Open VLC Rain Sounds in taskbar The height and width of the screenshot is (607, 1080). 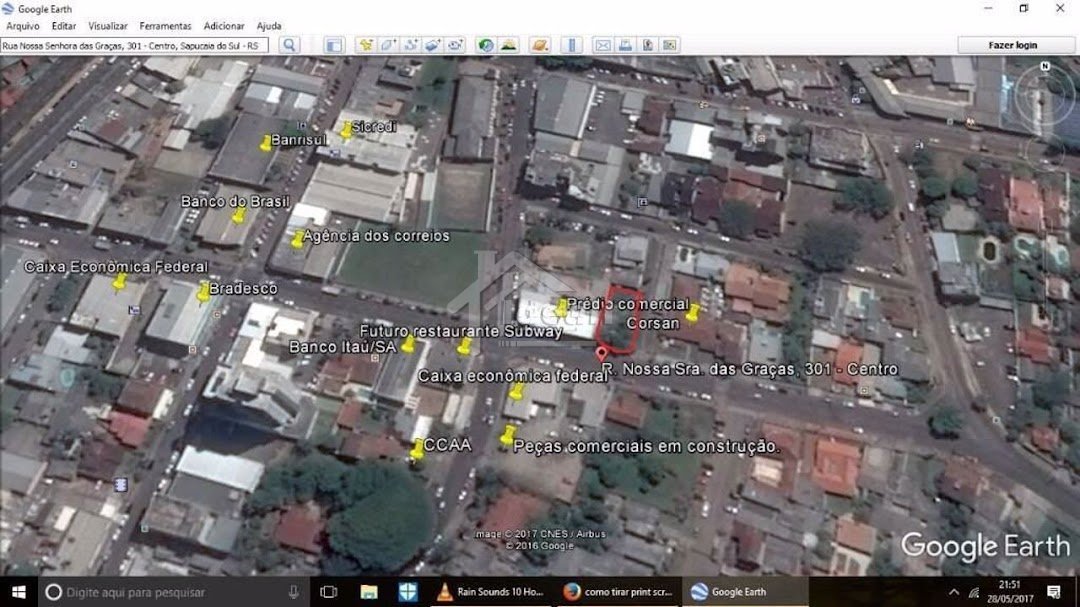coord(492,592)
